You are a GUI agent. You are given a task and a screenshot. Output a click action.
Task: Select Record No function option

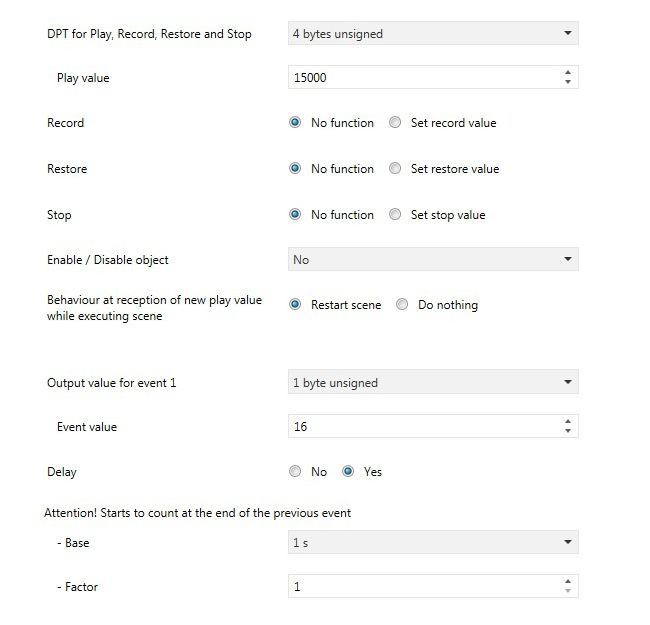[295, 123]
